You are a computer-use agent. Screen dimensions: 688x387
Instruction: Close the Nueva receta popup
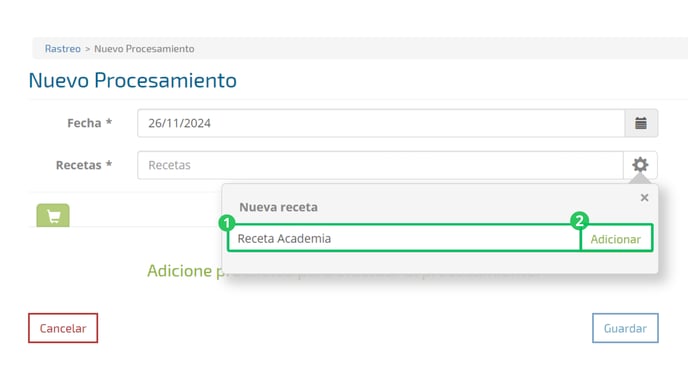click(x=644, y=198)
